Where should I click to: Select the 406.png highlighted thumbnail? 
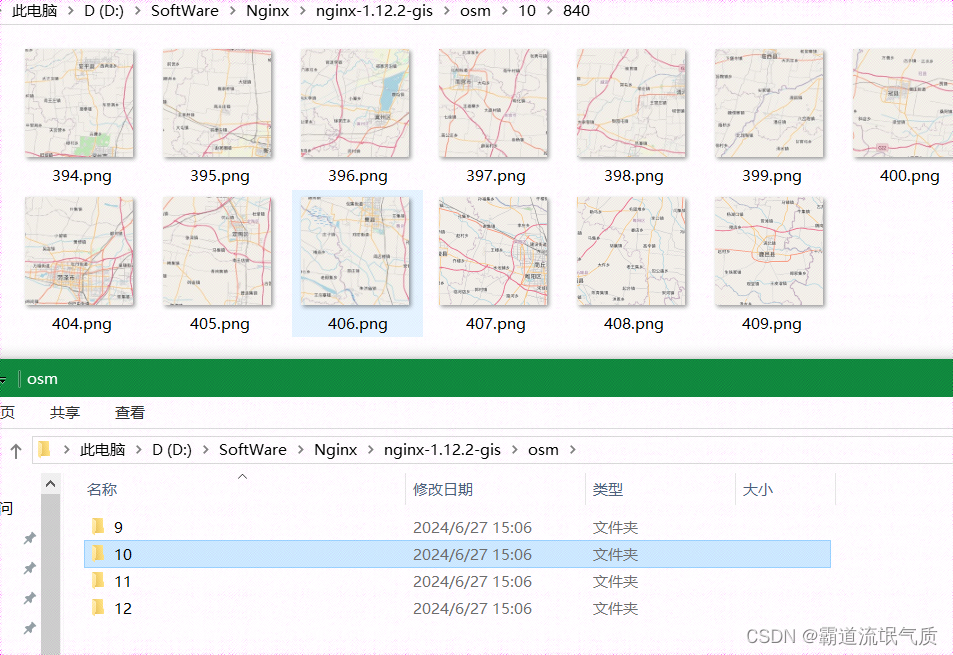(x=357, y=251)
